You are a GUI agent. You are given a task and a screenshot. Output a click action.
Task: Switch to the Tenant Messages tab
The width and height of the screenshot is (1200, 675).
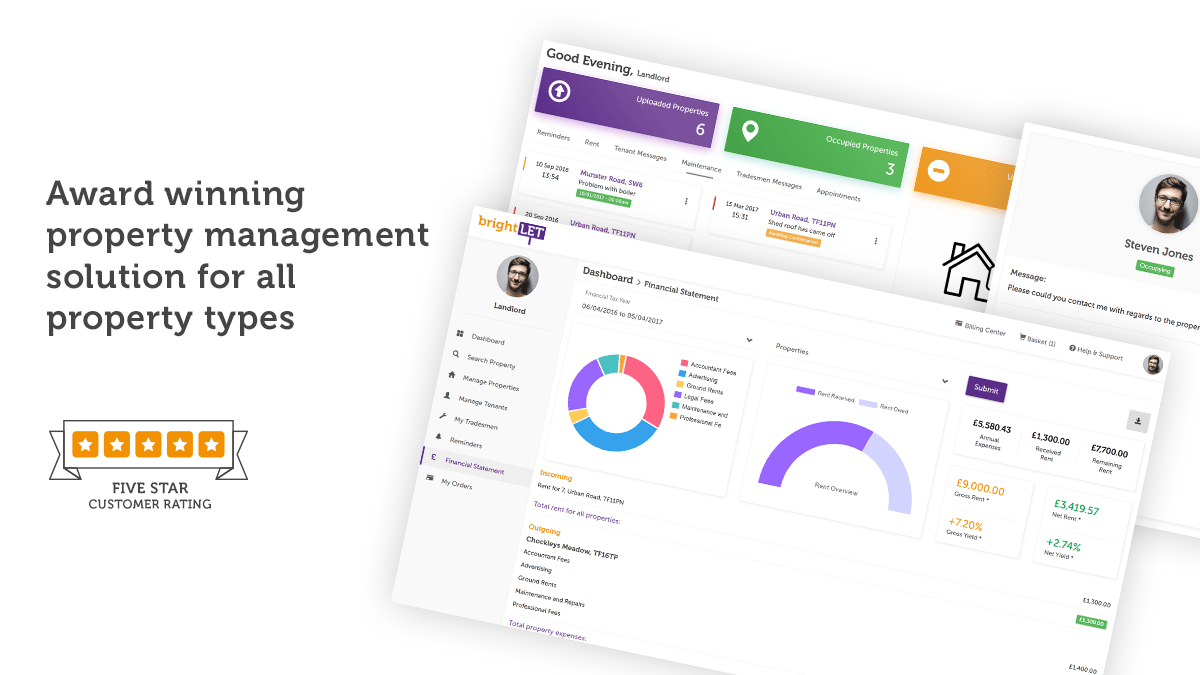640,152
